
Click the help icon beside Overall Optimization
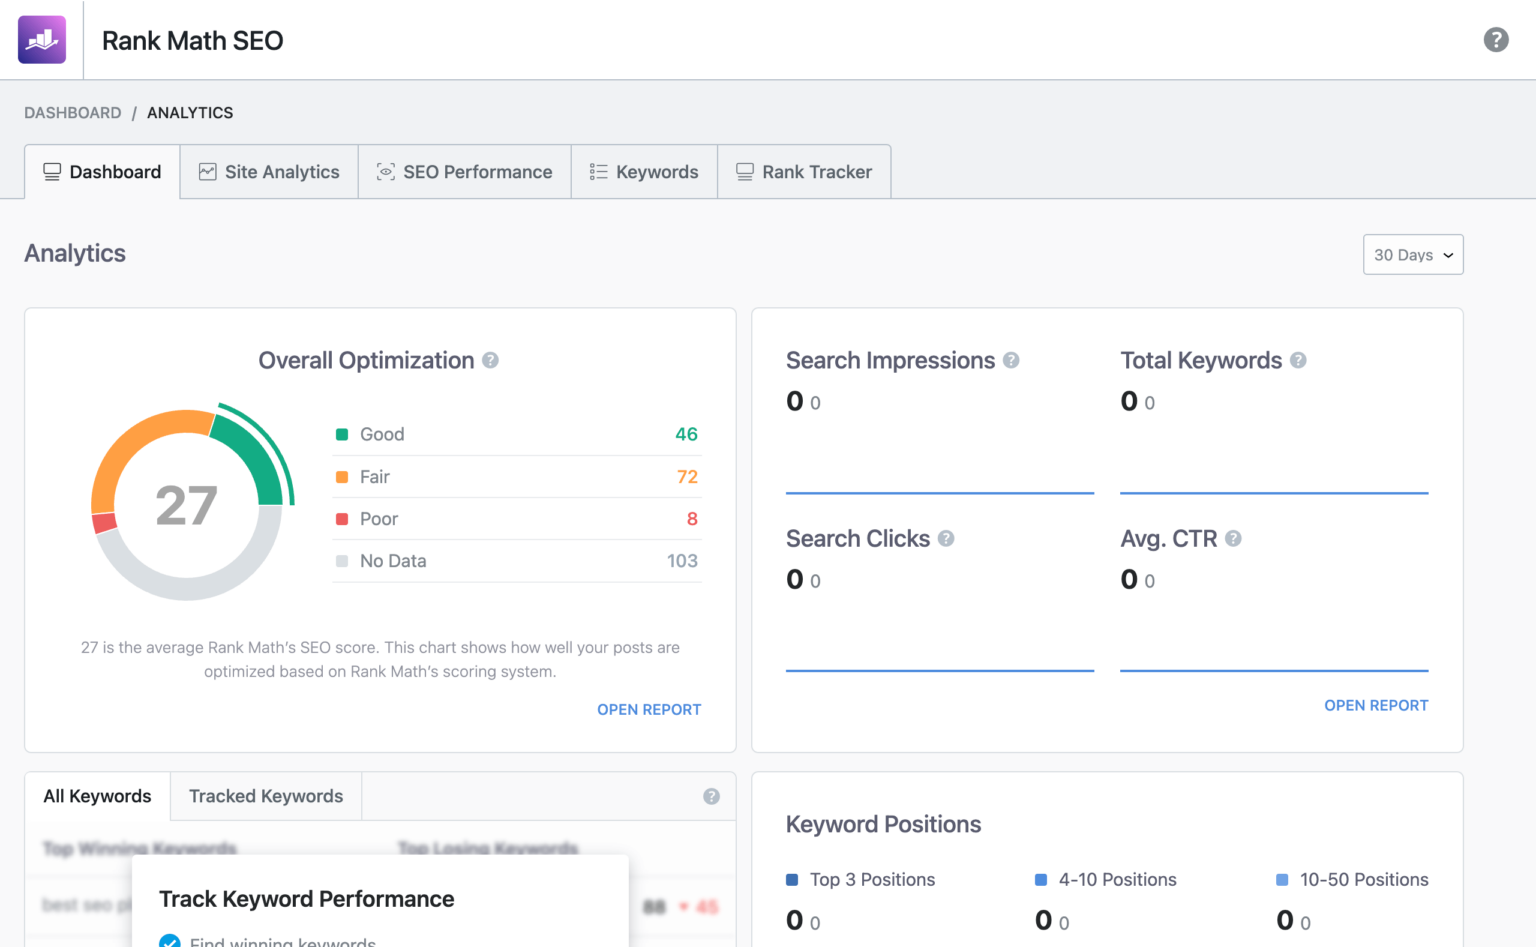click(491, 360)
